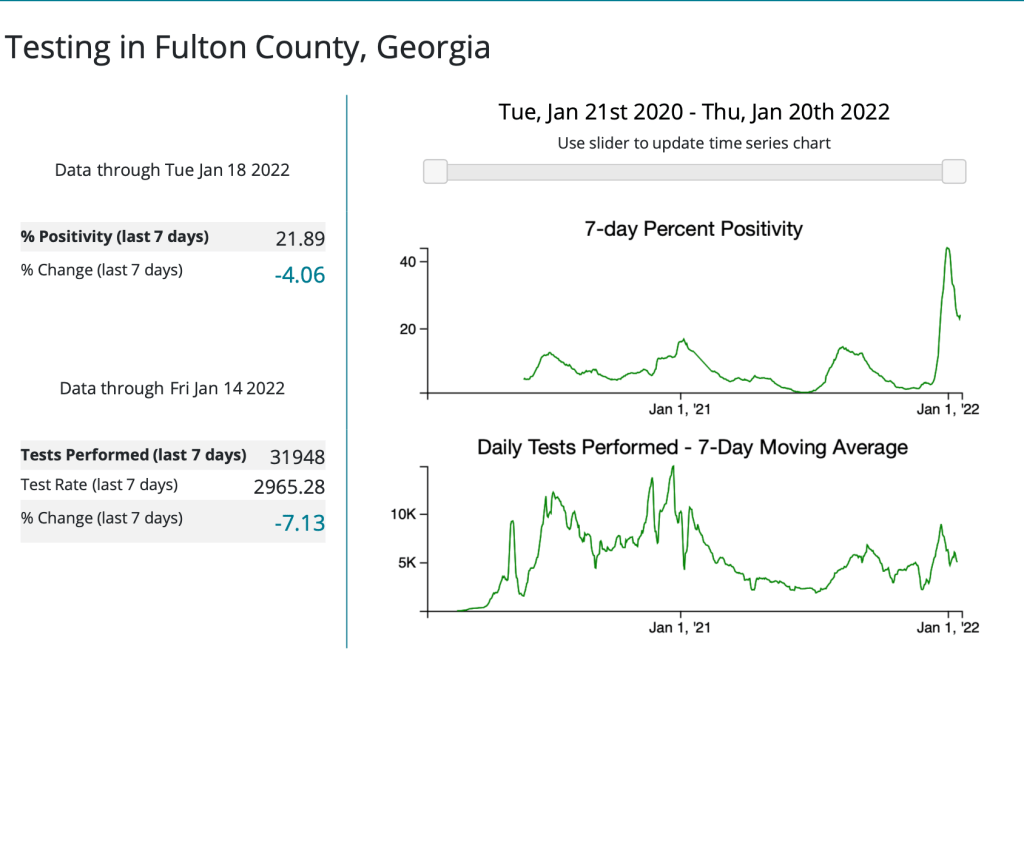The height and width of the screenshot is (865, 1024).
Task: Click the 10K y-axis label on tests chart
Action: pos(403,514)
